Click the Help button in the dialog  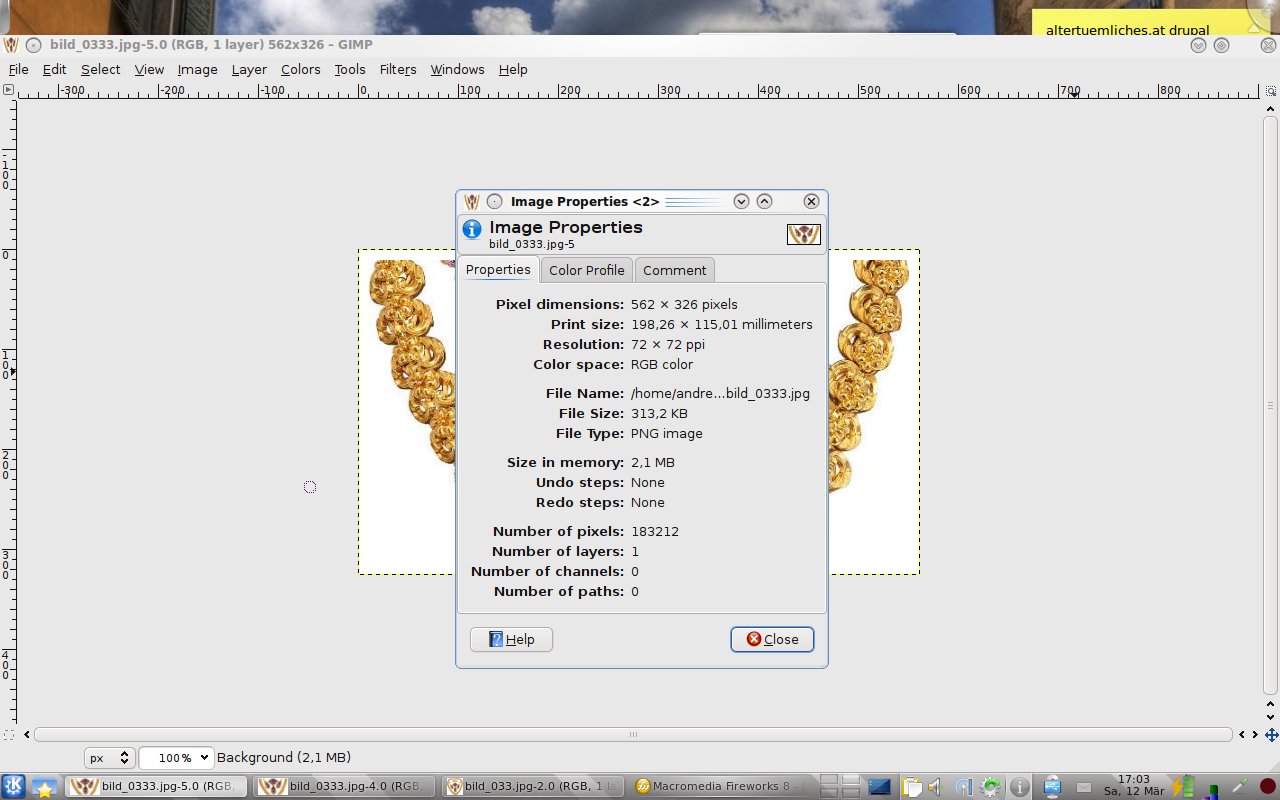[x=511, y=639]
